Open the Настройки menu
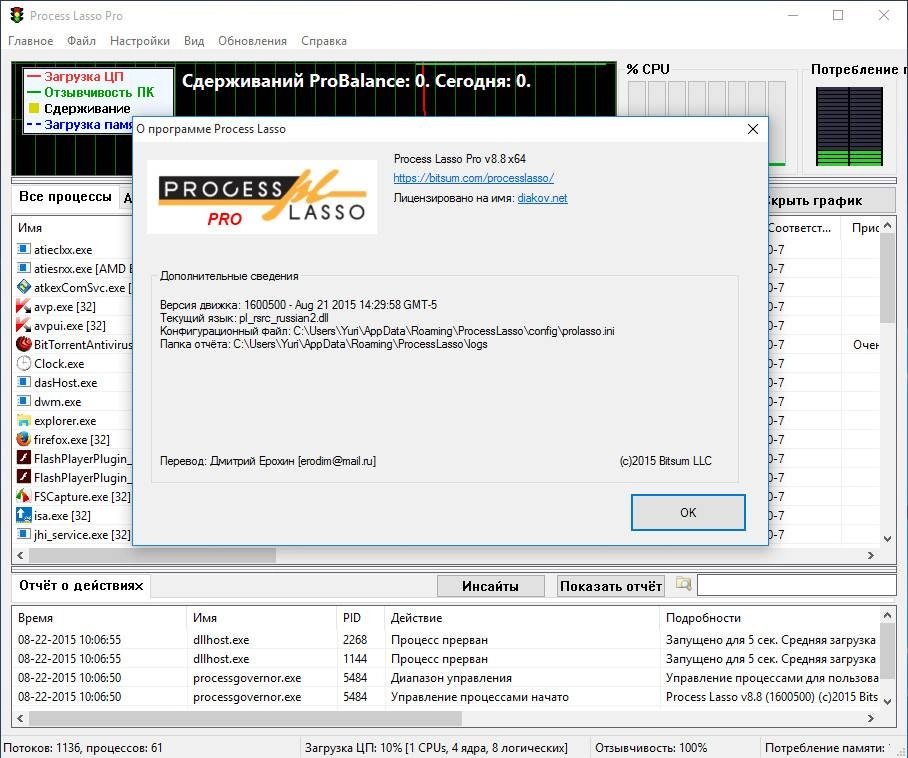This screenshot has height=758, width=908. 140,41
